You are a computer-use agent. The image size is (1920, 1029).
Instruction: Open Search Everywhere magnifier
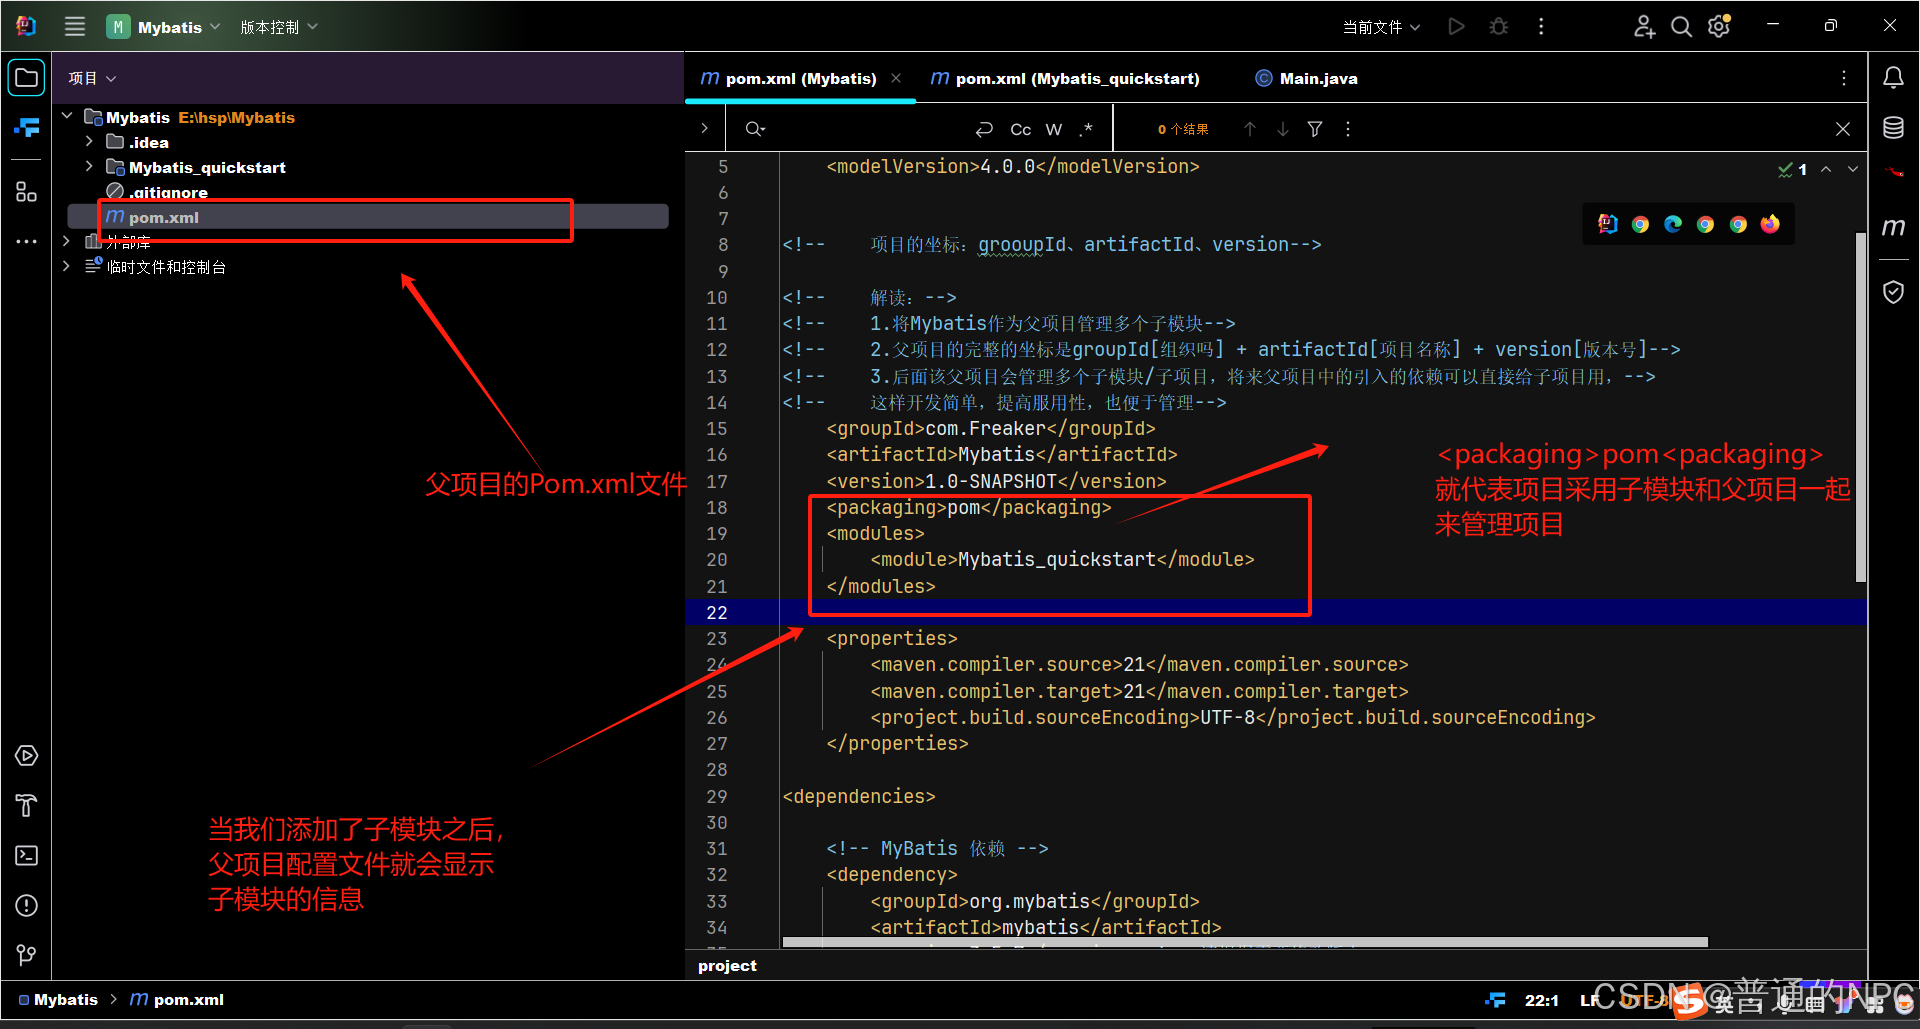pyautogui.click(x=1682, y=27)
